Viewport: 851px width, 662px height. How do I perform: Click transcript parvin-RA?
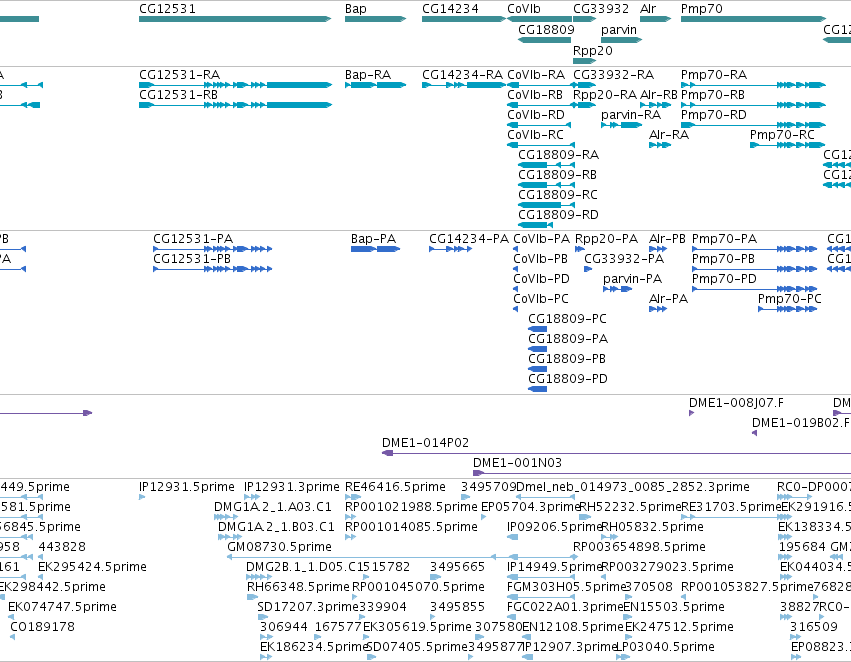[x=631, y=115]
